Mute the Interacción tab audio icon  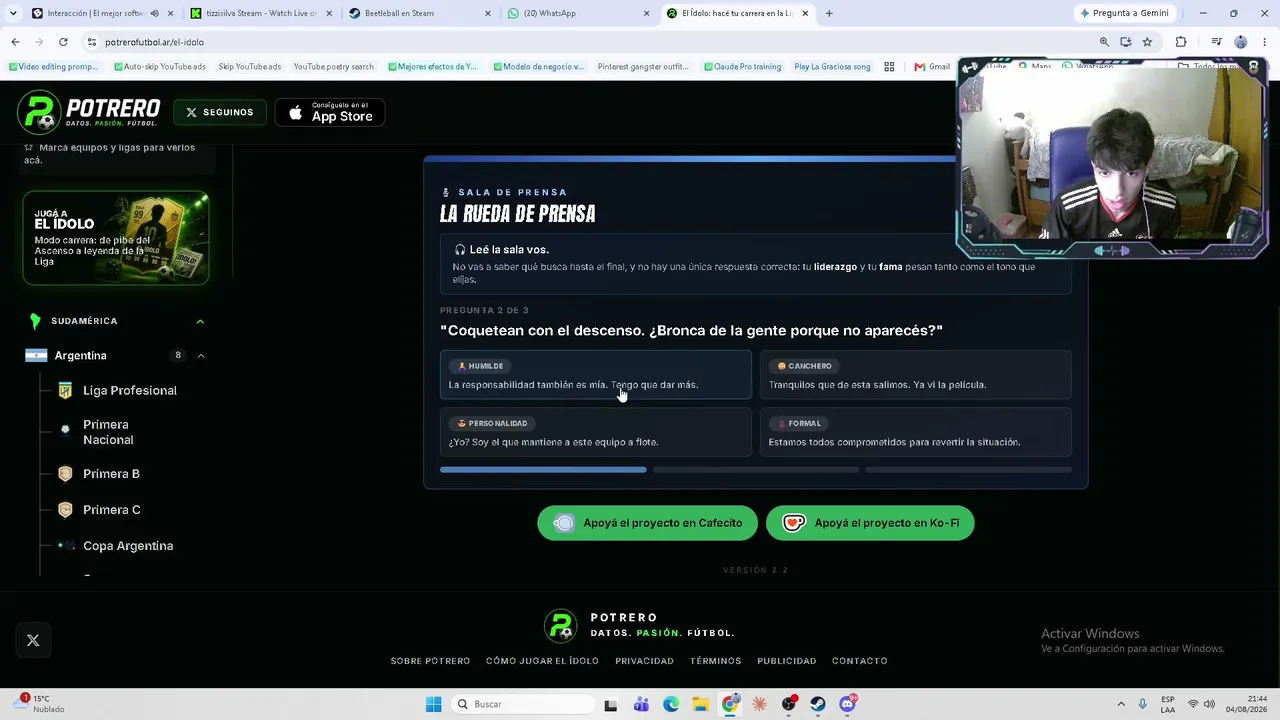154,13
